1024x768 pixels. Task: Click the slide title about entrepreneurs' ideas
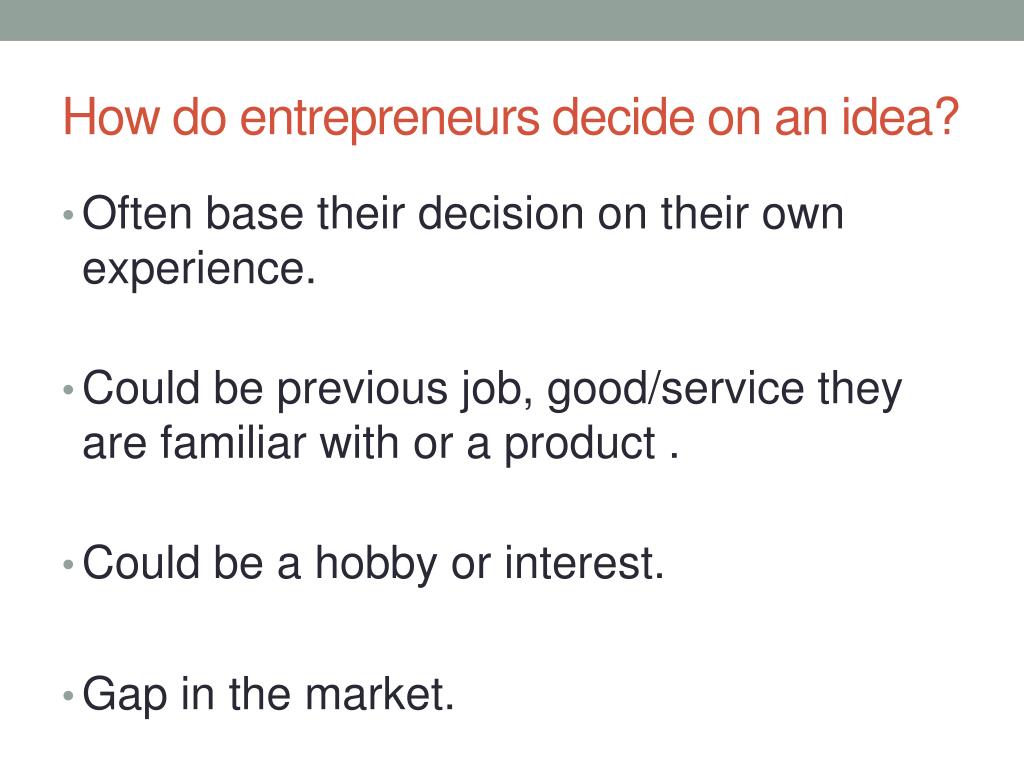[x=511, y=118]
